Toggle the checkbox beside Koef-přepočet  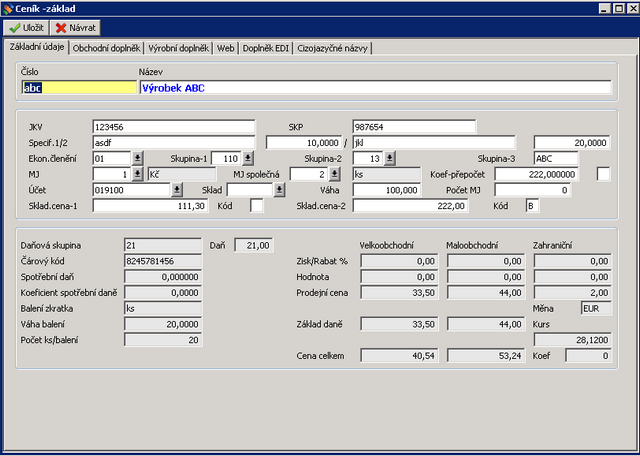click(x=604, y=174)
